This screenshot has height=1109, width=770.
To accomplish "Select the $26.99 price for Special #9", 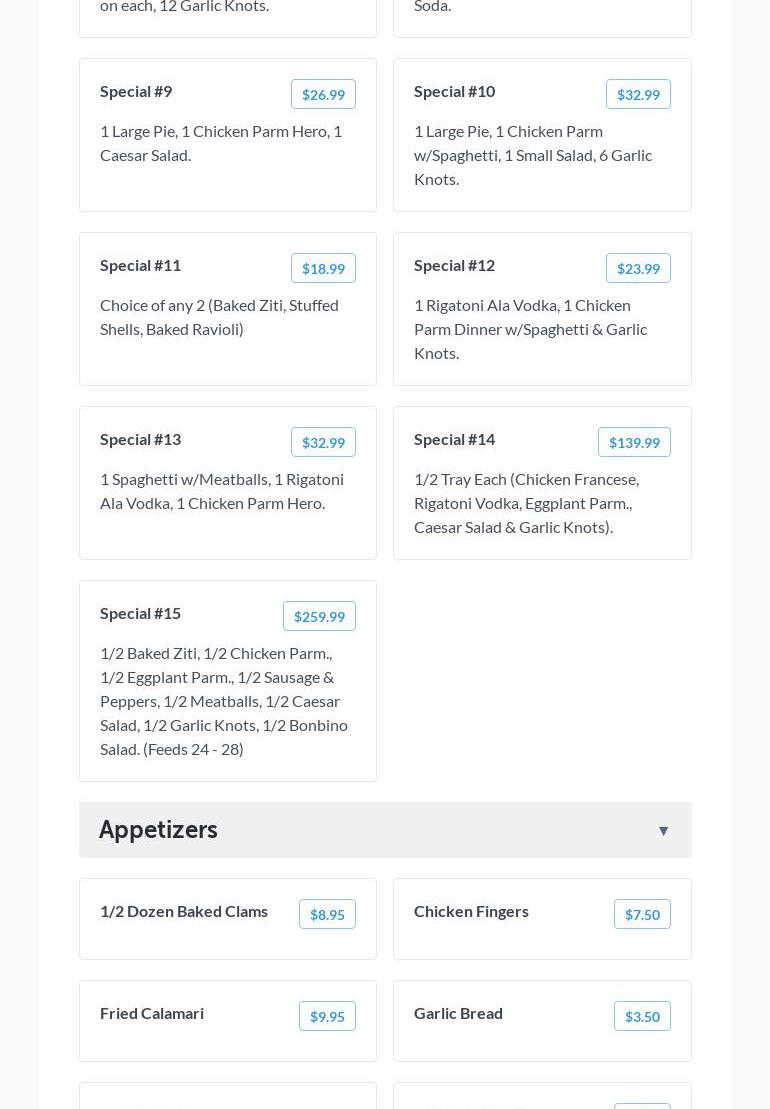I will tap(323, 95).
